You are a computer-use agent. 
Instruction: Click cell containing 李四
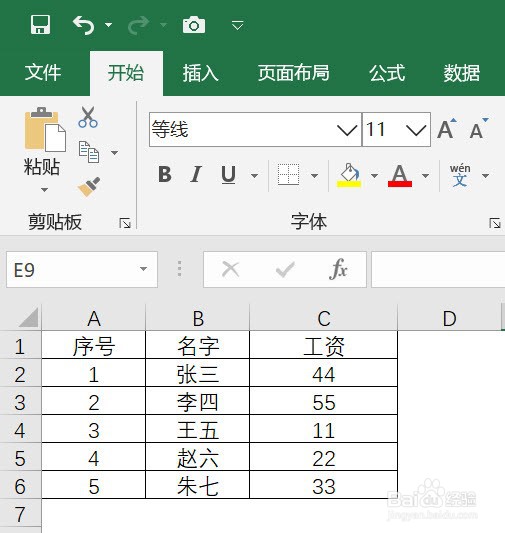(198, 401)
